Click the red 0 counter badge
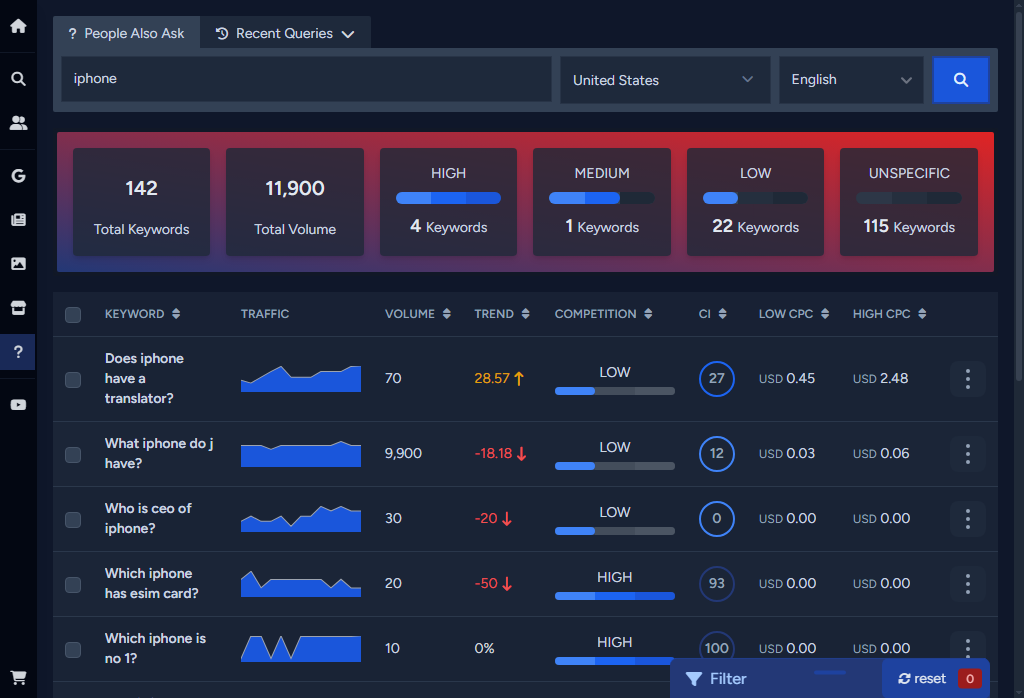This screenshot has width=1024, height=698. click(x=970, y=679)
